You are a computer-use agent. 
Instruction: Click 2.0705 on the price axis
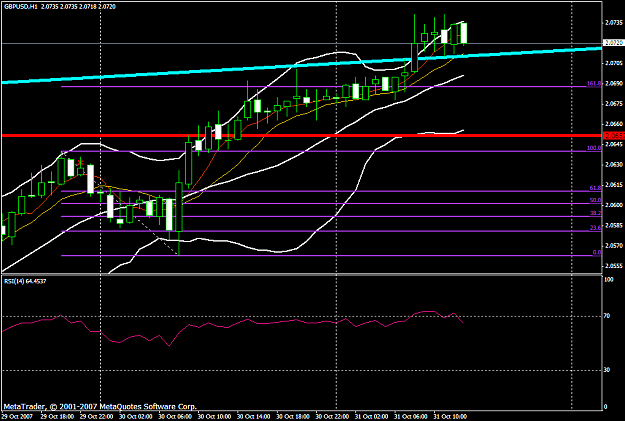614,63
